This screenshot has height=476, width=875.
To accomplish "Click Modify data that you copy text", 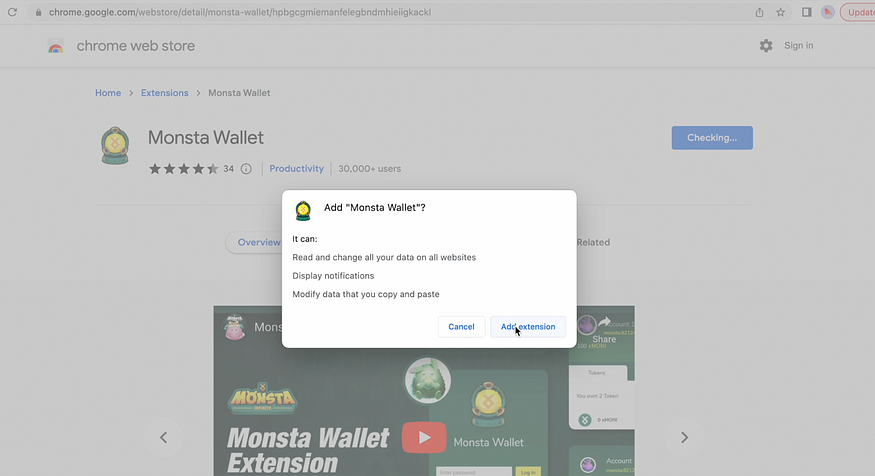I will 366,294.
